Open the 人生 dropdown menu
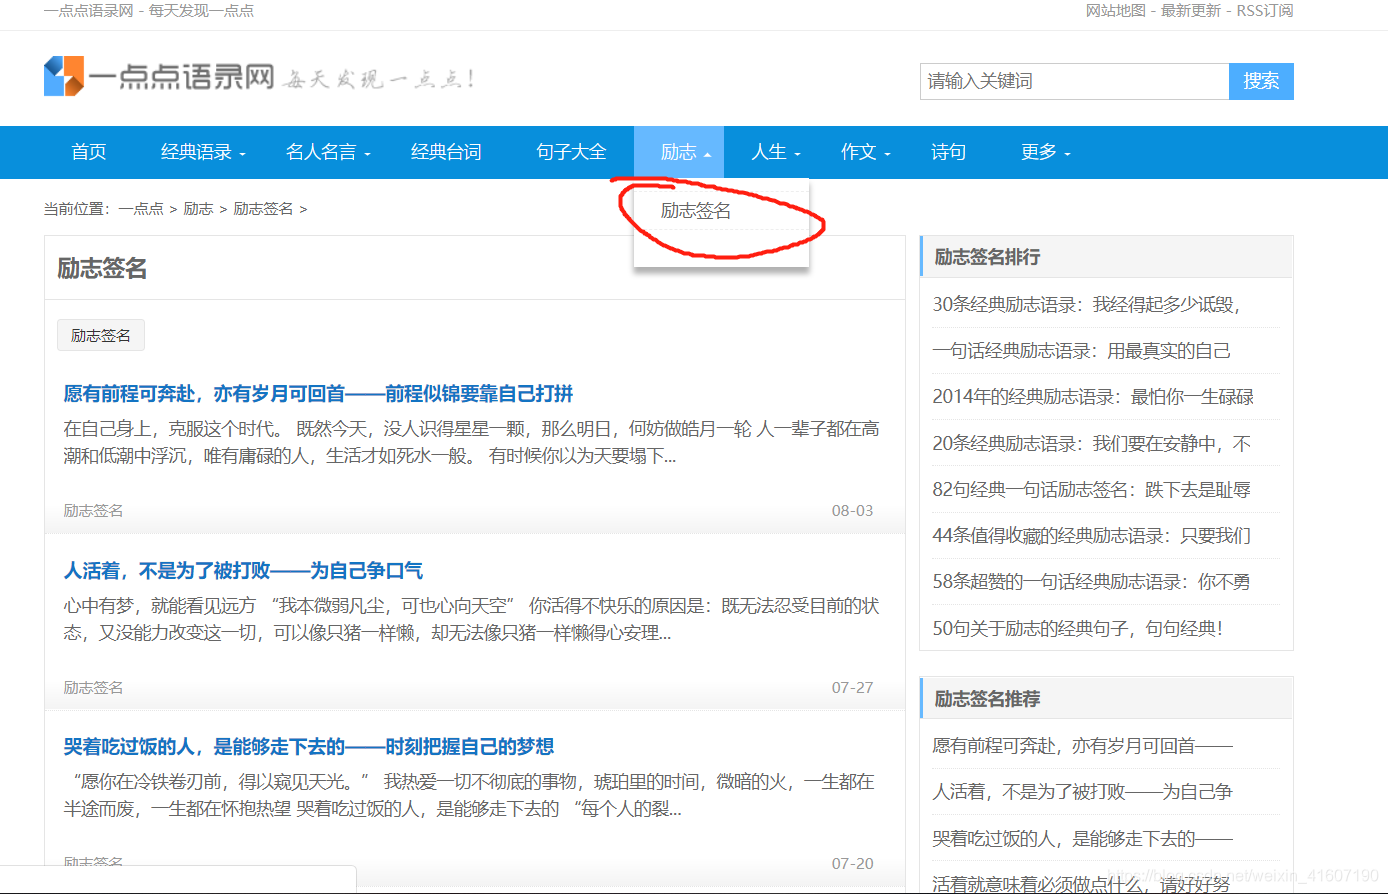The height and width of the screenshot is (894, 1388). point(770,152)
